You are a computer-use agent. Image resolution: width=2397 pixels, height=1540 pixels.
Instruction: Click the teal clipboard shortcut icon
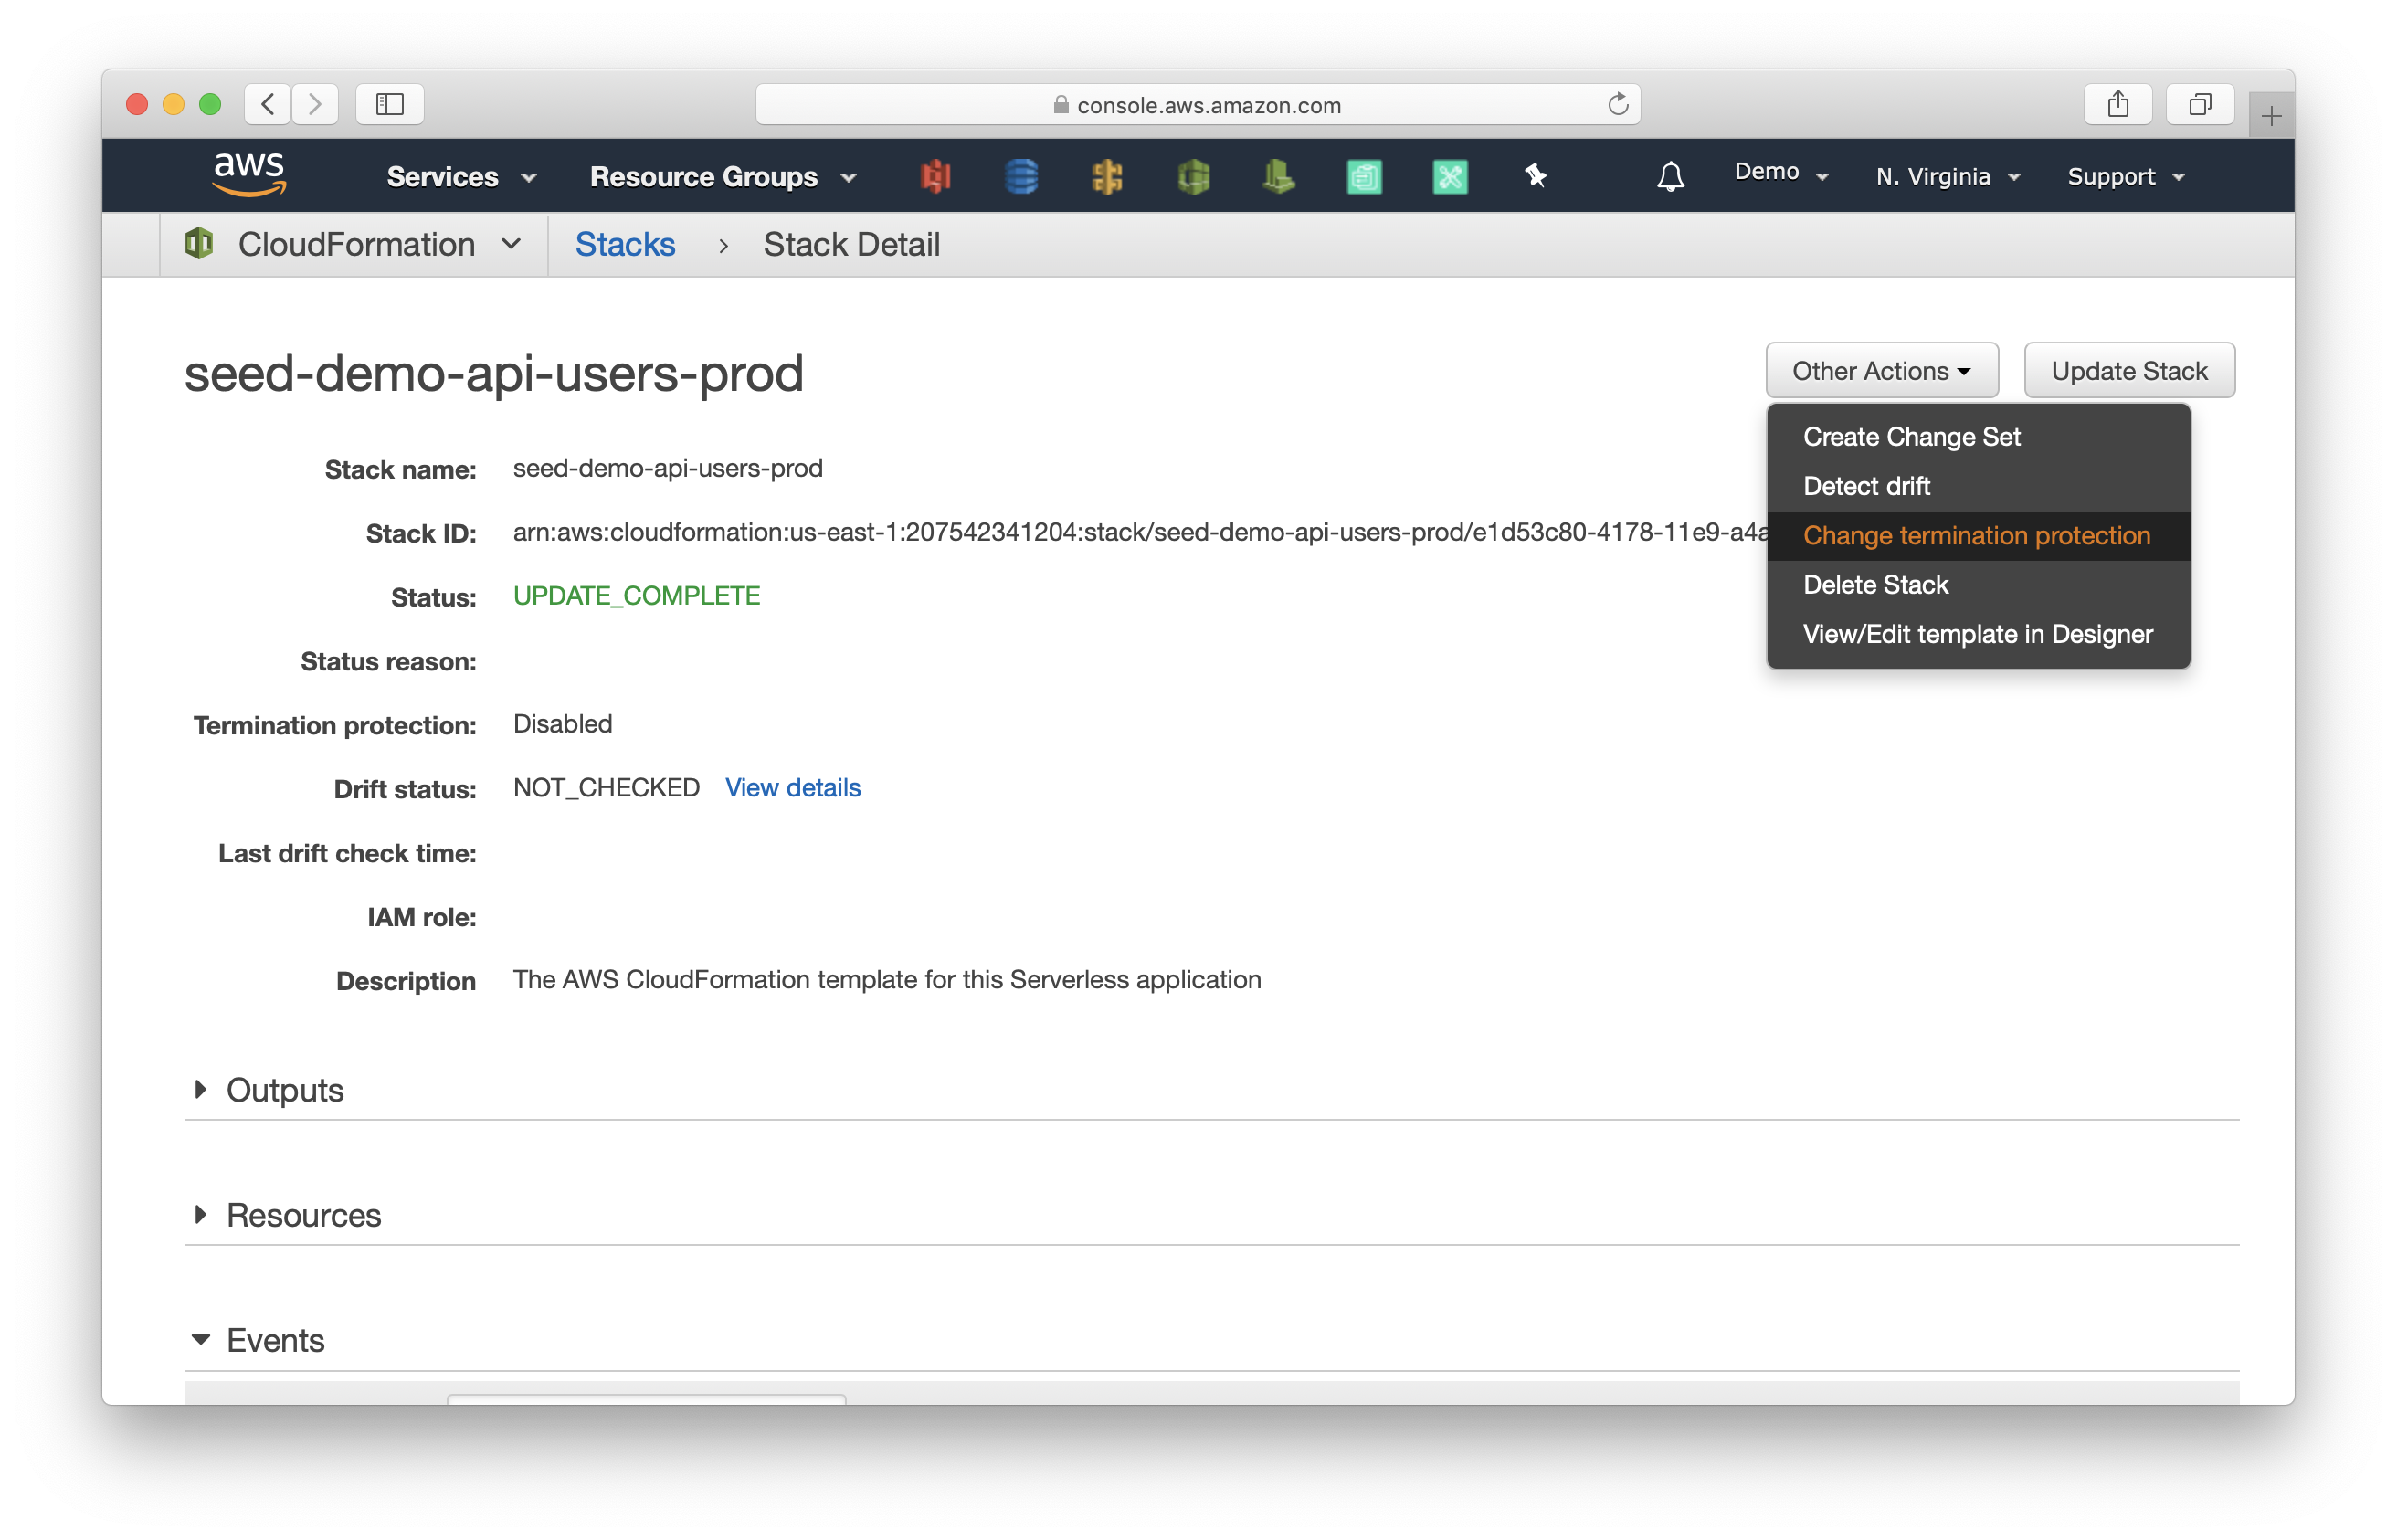(1364, 177)
